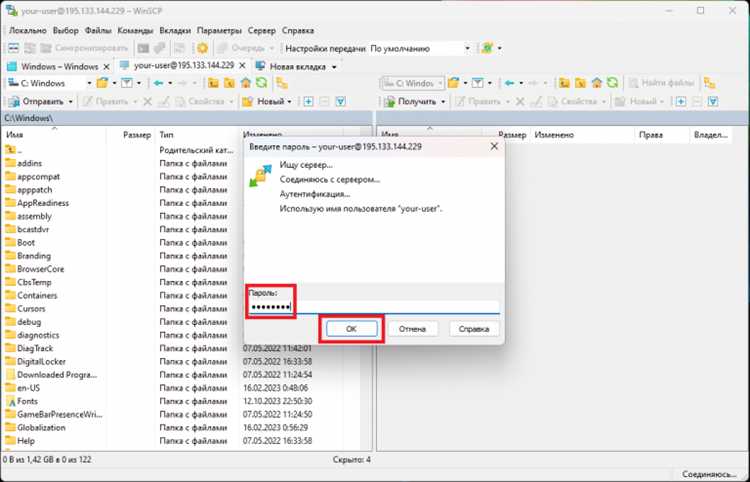Select the Globalization folder
The height and width of the screenshot is (482, 750).
[41, 427]
